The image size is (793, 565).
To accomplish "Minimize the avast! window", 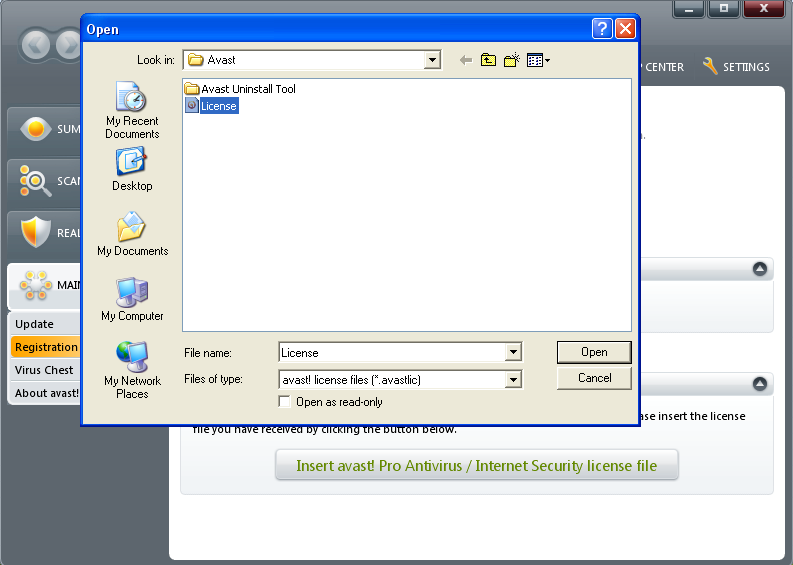I will tap(688, 9).
